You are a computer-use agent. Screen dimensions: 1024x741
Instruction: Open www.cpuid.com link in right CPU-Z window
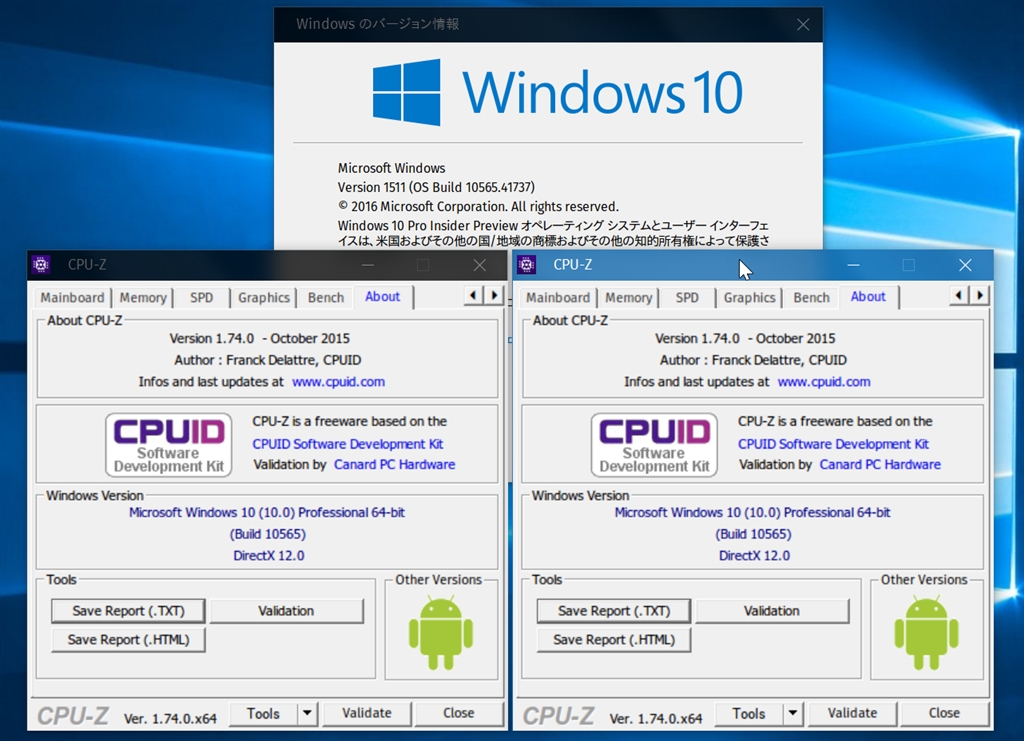824,382
